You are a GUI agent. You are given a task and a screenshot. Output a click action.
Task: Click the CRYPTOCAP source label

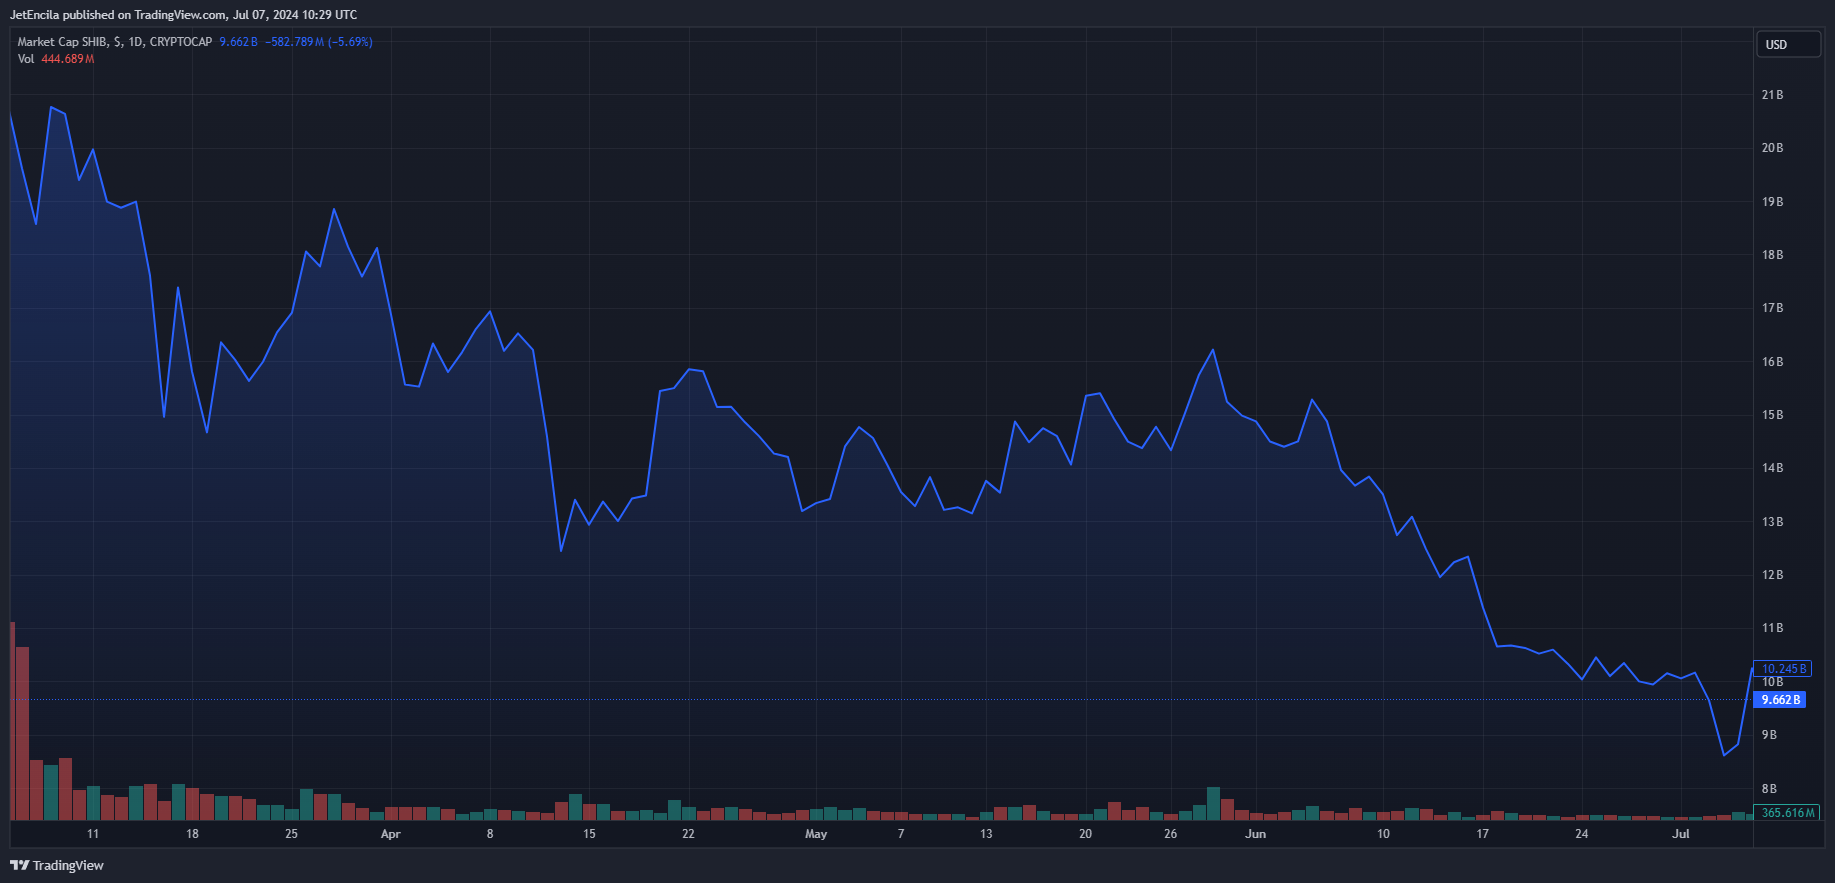click(181, 42)
